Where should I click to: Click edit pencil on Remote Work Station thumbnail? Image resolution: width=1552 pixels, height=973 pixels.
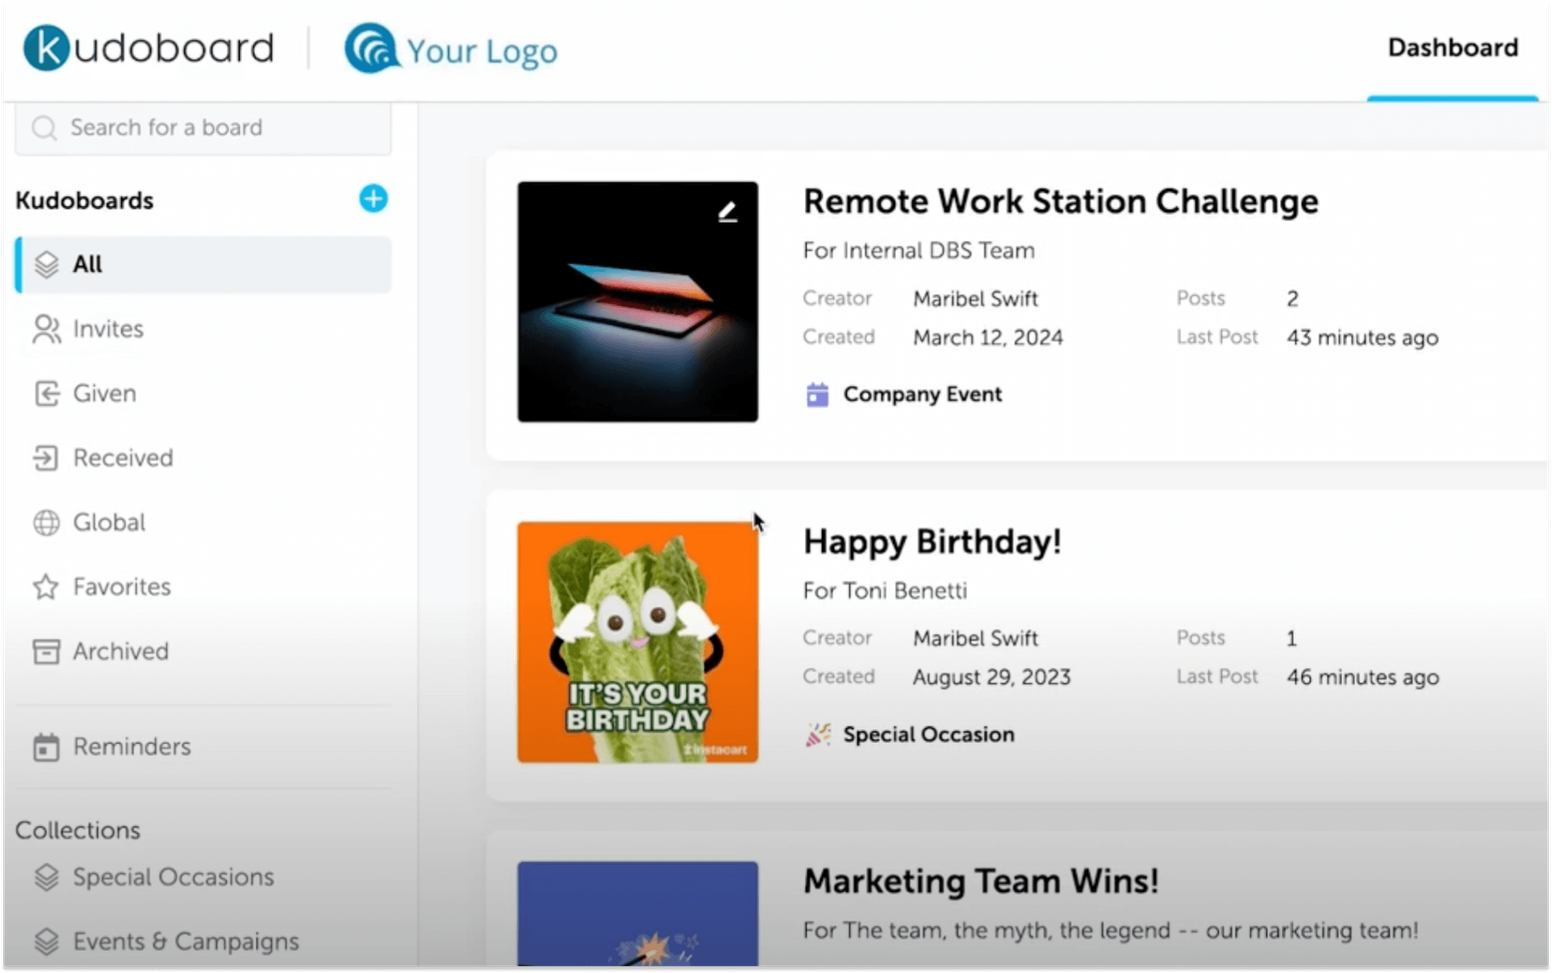pos(728,212)
